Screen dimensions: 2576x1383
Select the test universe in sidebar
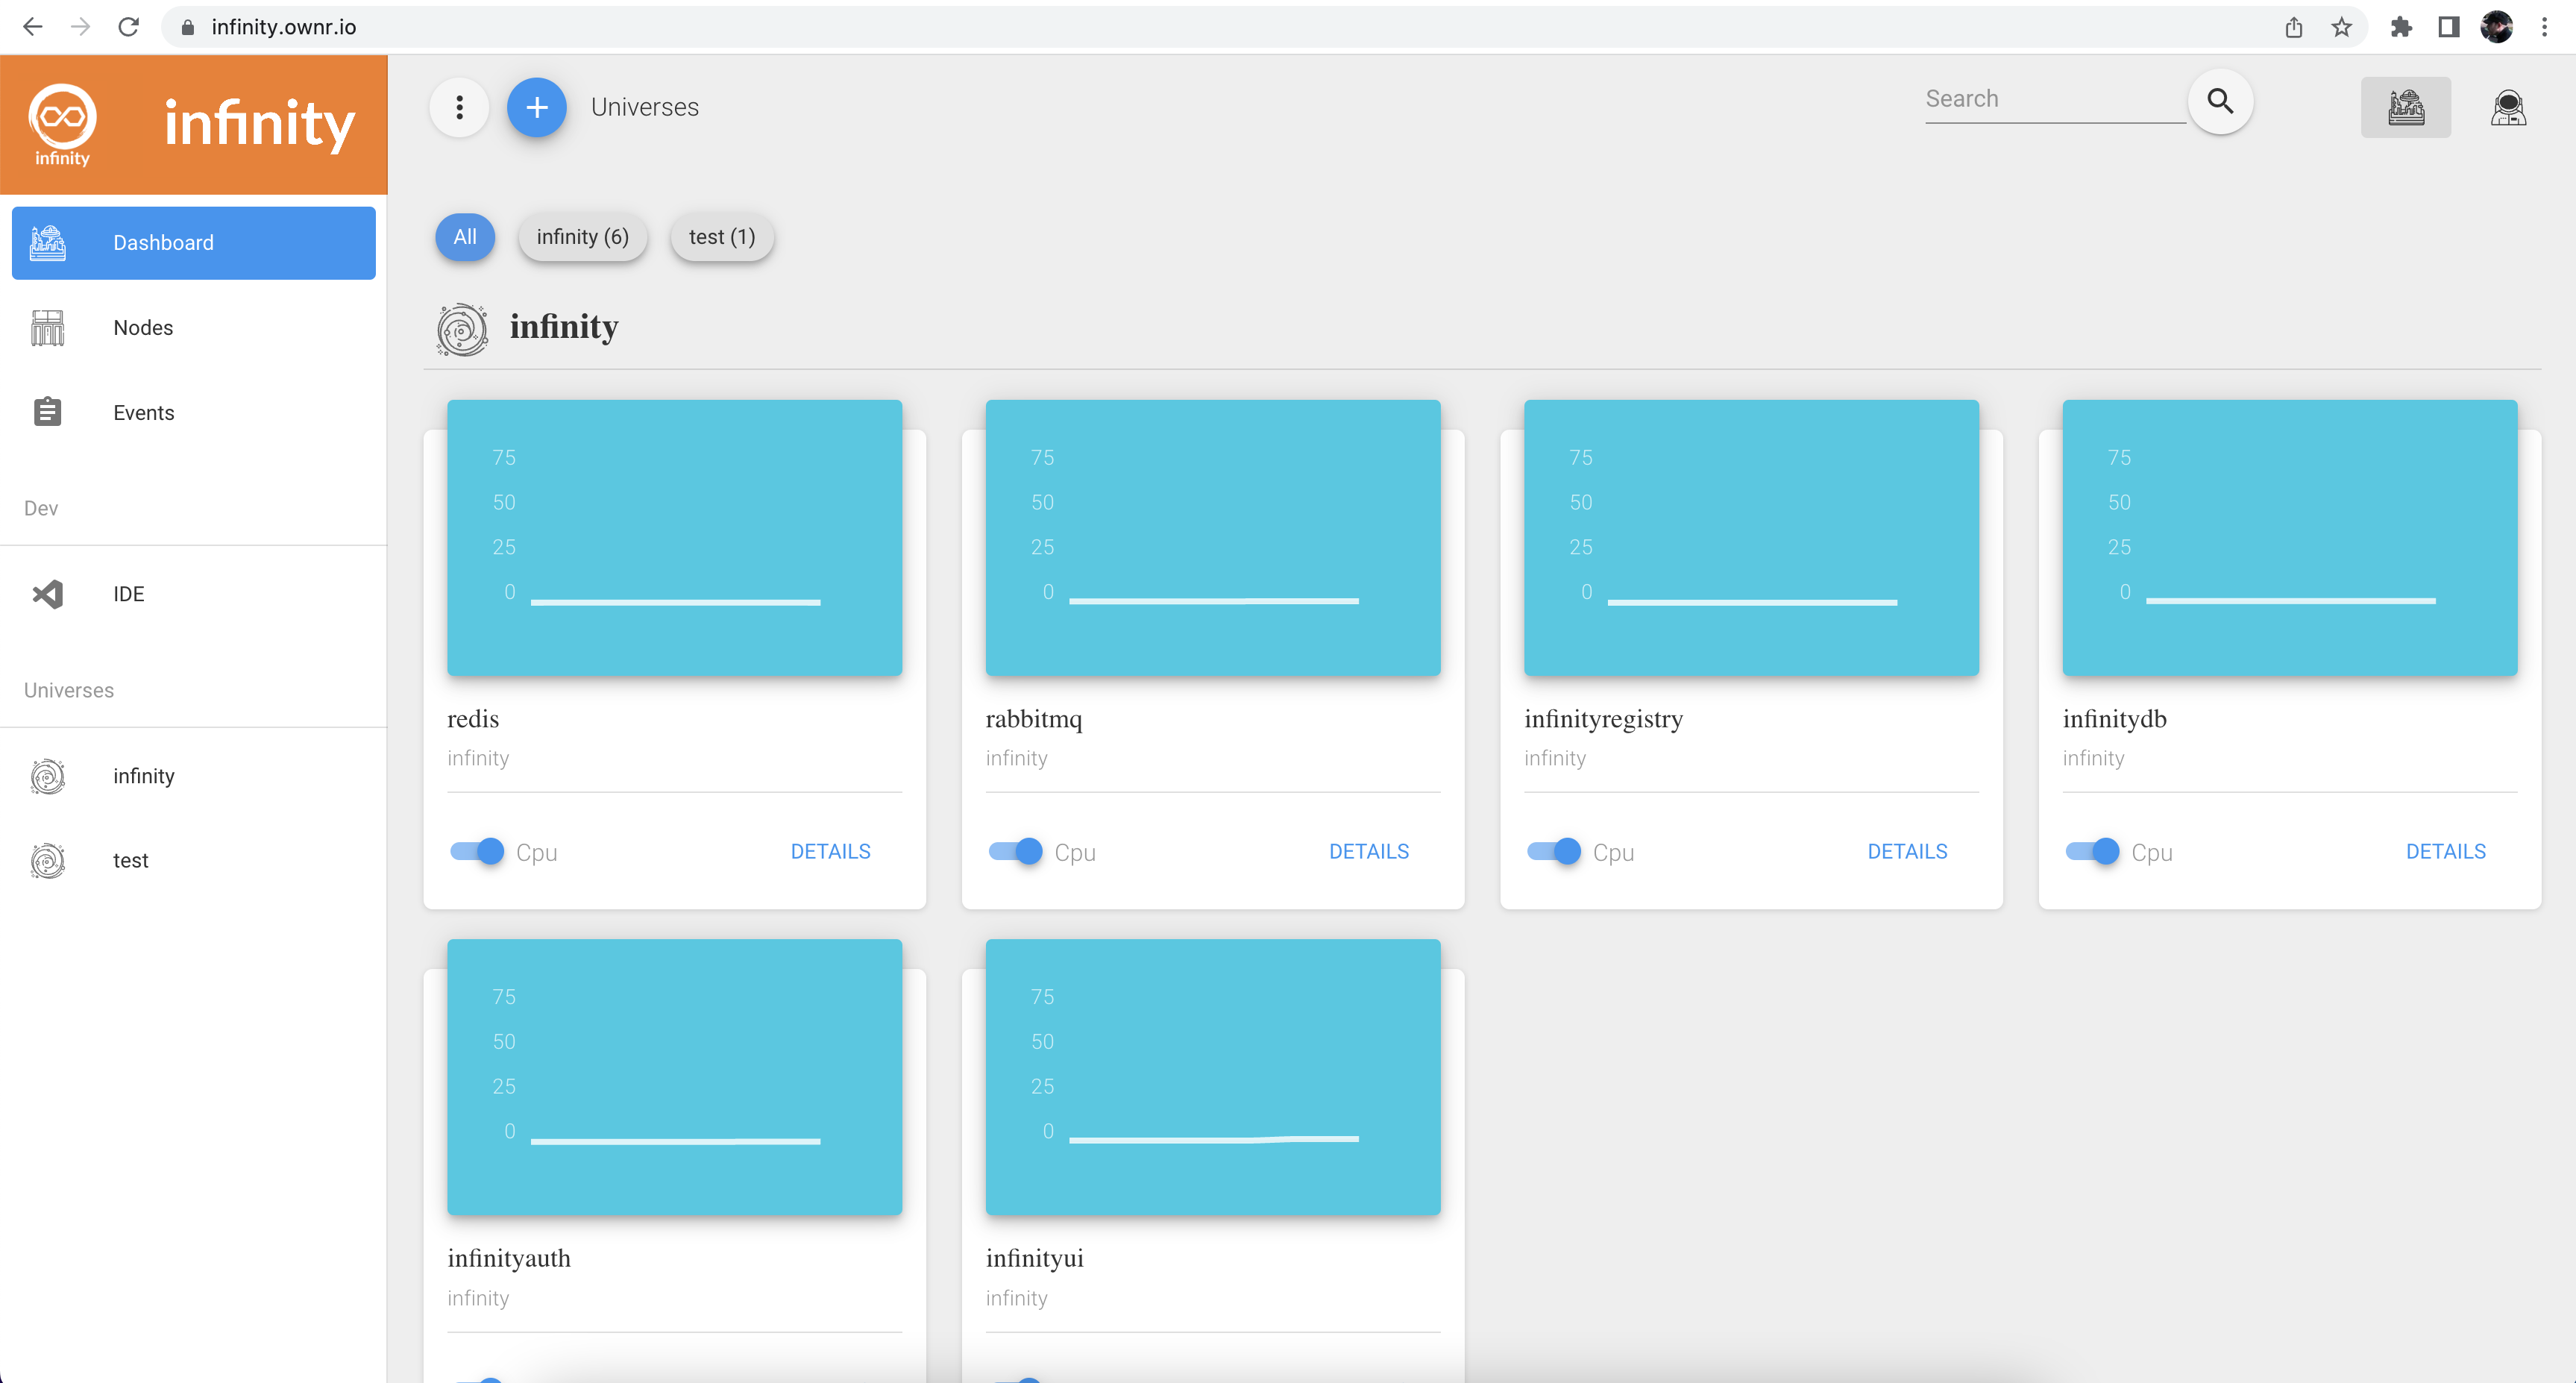coord(130,861)
